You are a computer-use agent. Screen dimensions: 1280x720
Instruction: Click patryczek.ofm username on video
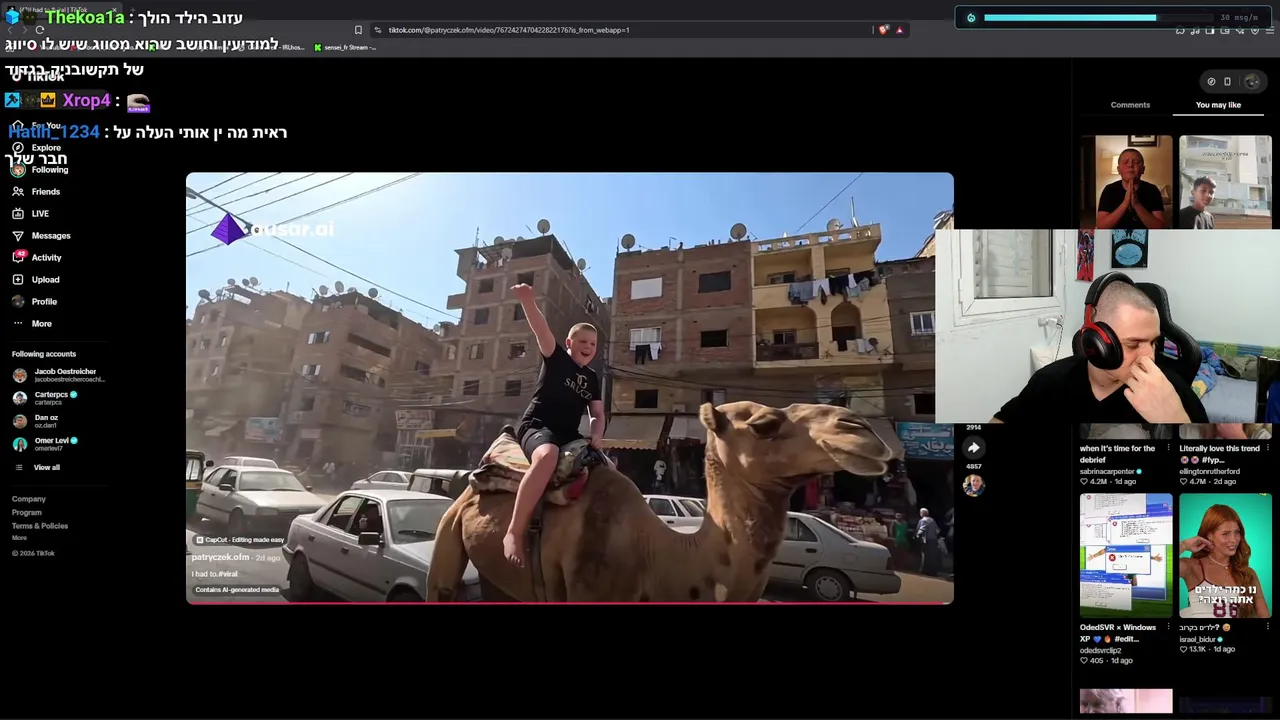tap(220, 557)
